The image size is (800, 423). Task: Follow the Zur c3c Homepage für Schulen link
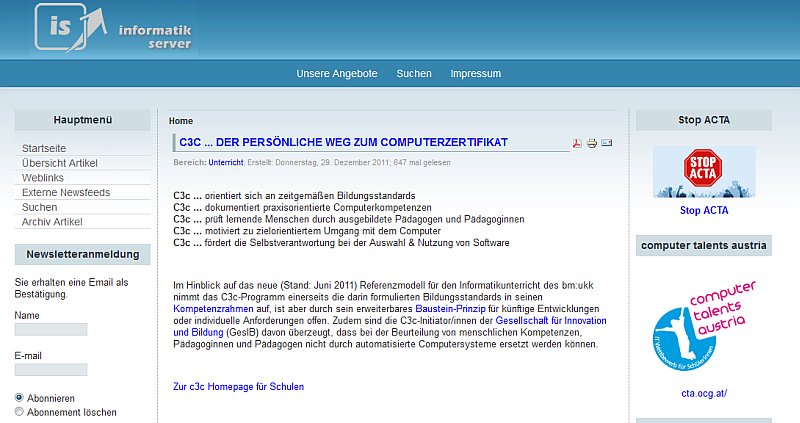coord(239,386)
